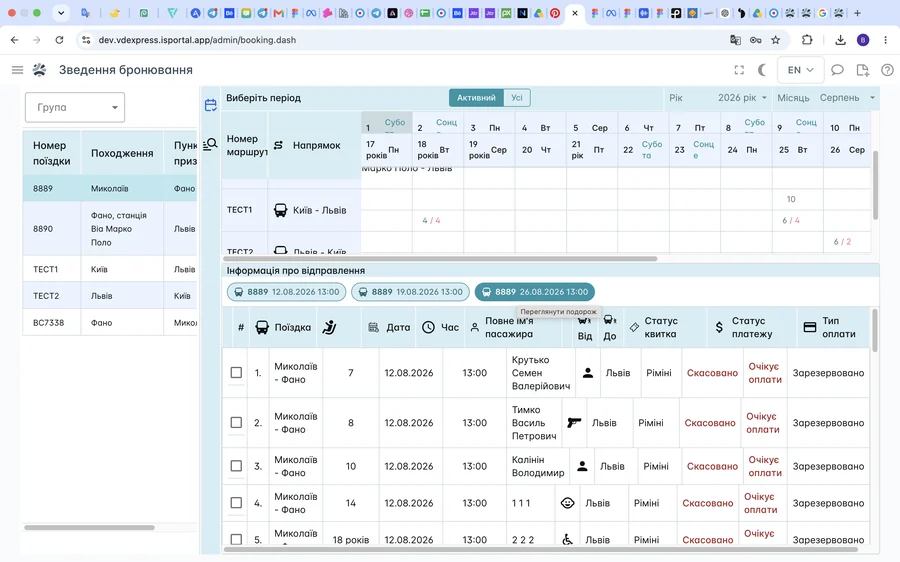Viewport: 900px width, 562px height.
Task: Open the Група dropdown
Action: pos(75,107)
